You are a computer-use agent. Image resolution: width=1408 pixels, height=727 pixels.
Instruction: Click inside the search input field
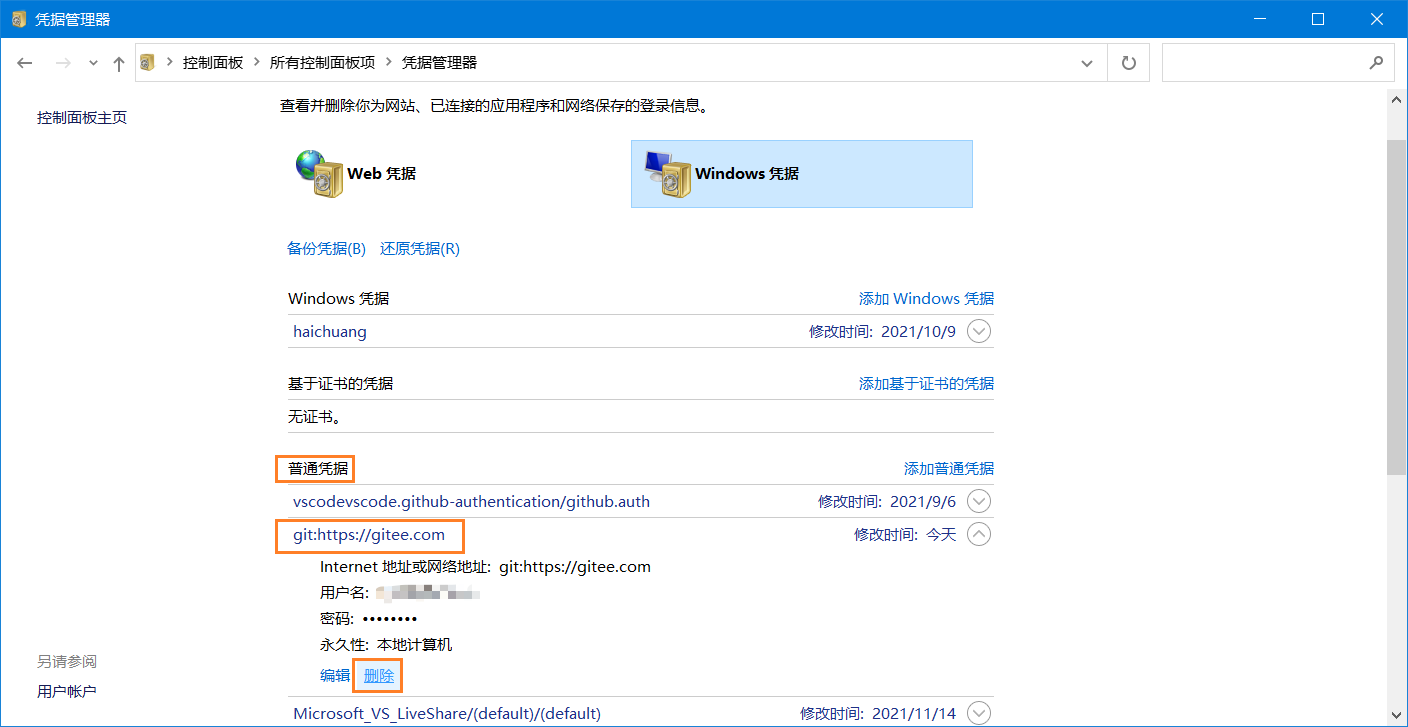[1270, 62]
